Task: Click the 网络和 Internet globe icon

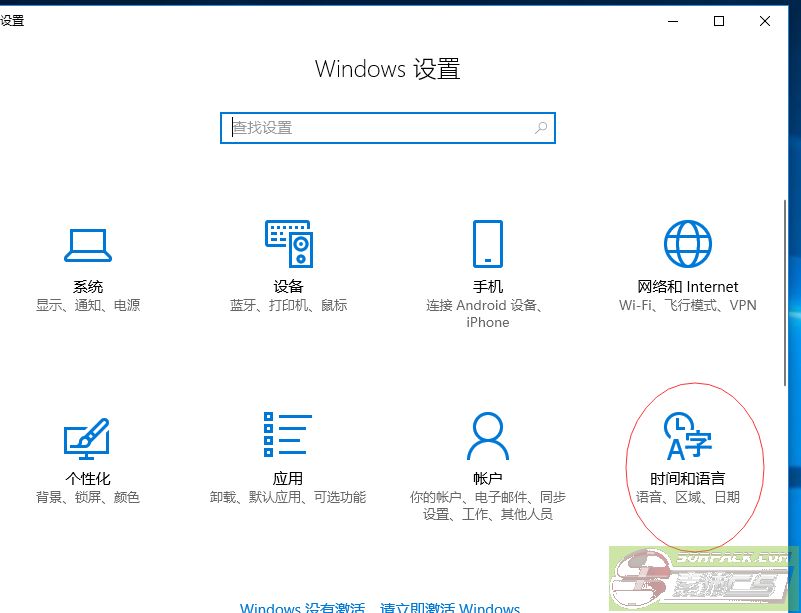Action: (x=687, y=244)
